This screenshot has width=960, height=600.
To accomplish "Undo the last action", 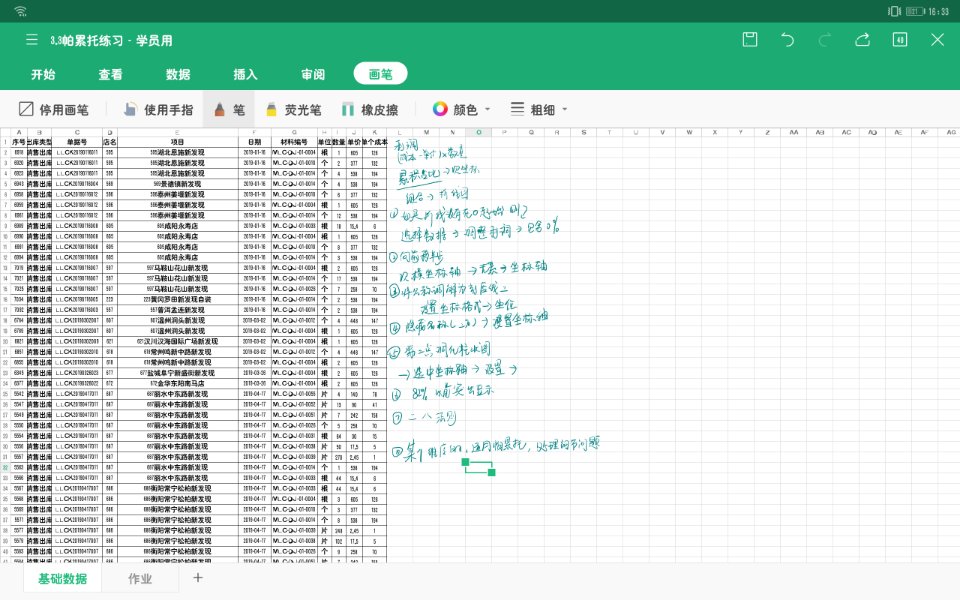I will click(787, 40).
